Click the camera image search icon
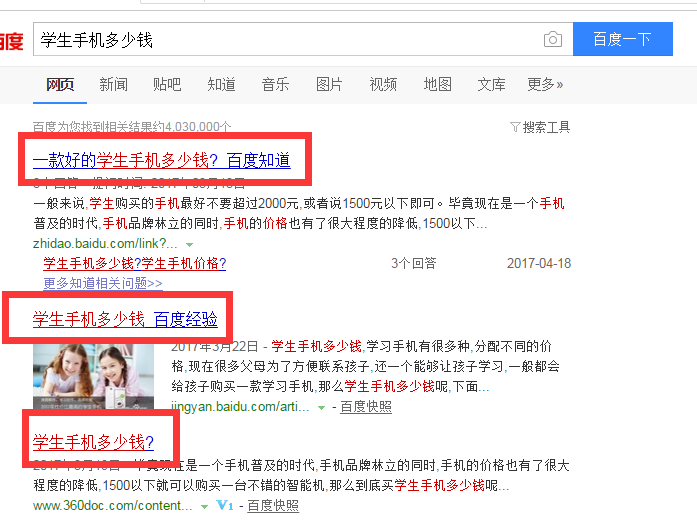Screen dimensions: 697x528 553,39
